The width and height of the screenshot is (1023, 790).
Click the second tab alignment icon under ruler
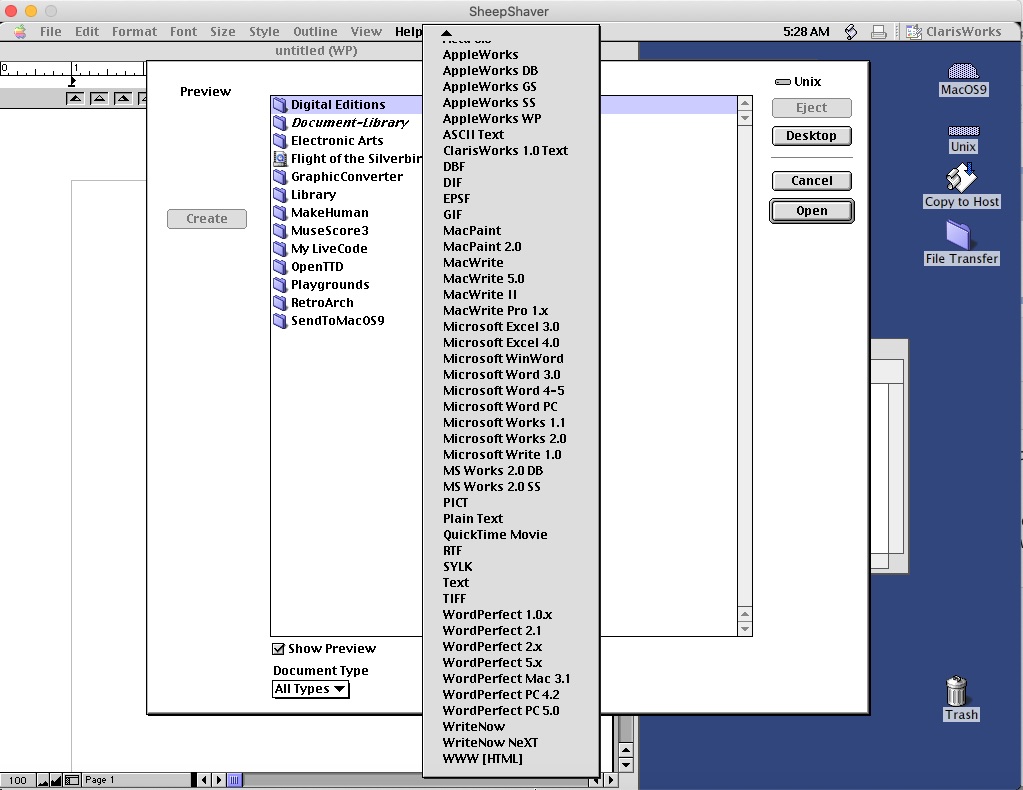pos(99,99)
